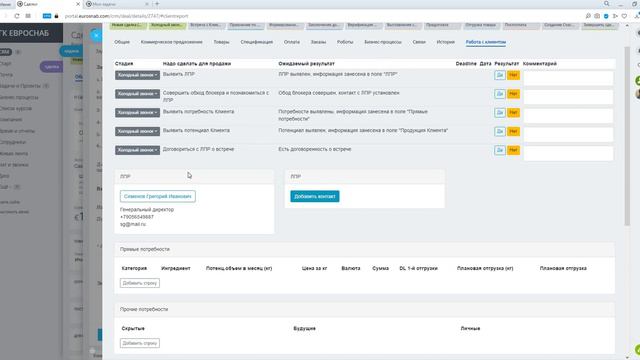This screenshot has width=640, height=360.
Task: Select the "Предоплата" pipeline stage
Action: coord(442,25)
